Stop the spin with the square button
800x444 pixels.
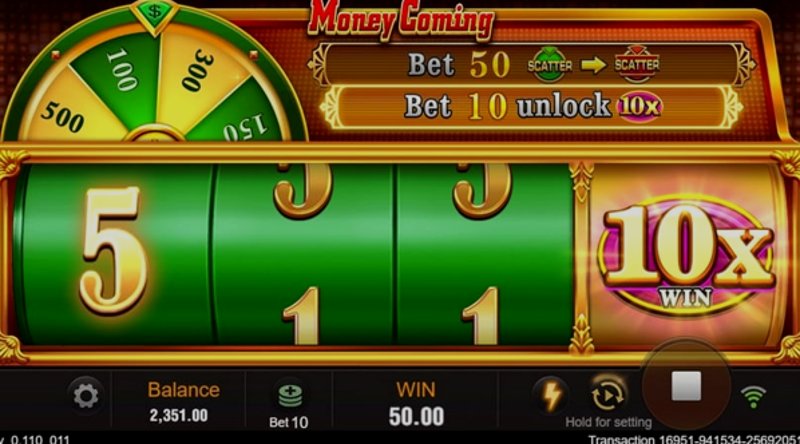pos(686,386)
